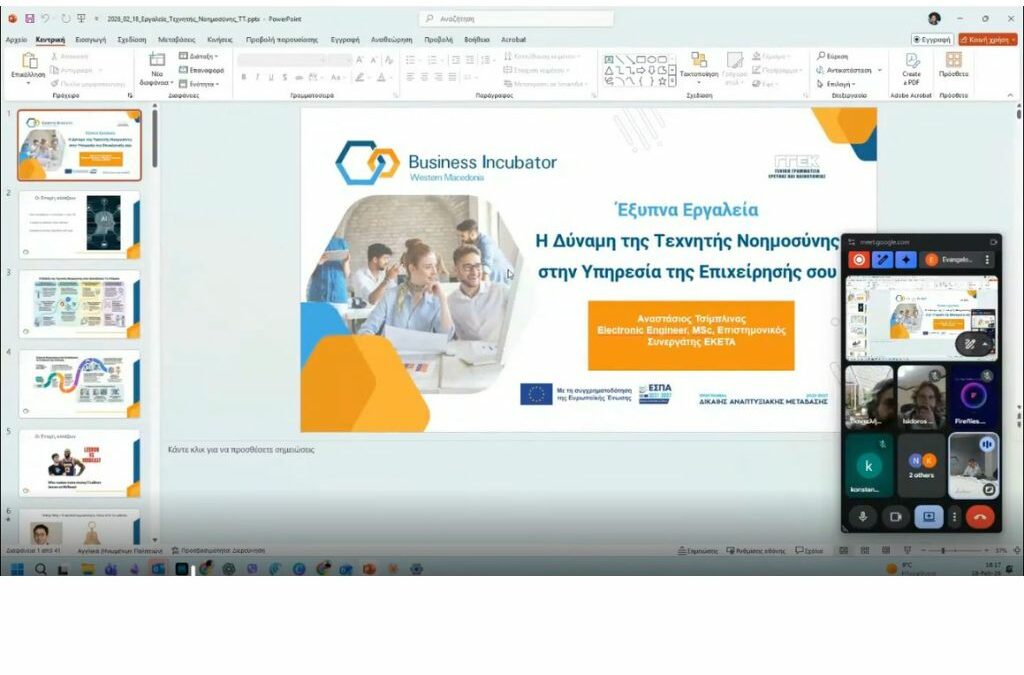This screenshot has width=1024, height=675.
Task: Switch to the Slide Show (Προβολή παρουσίασης) tab
Action: click(282, 39)
